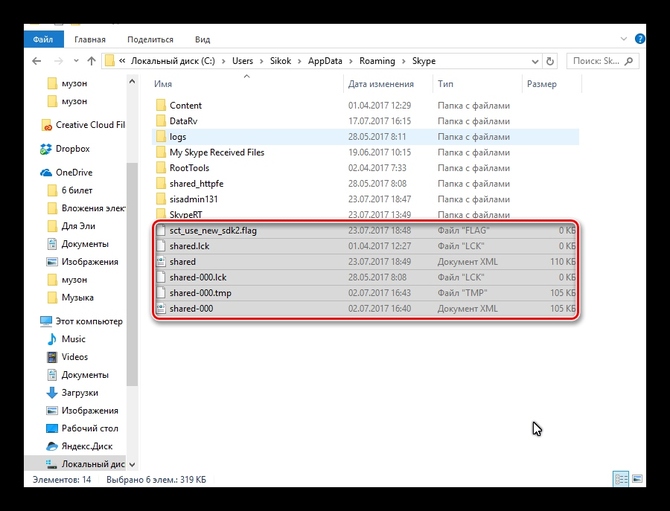The width and height of the screenshot is (670, 511).
Task: Select the shared-000 XML document icon
Action: pyautogui.click(x=161, y=308)
